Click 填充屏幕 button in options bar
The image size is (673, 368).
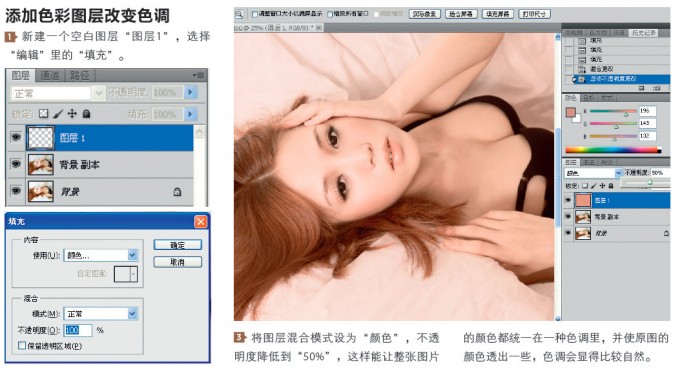click(497, 14)
